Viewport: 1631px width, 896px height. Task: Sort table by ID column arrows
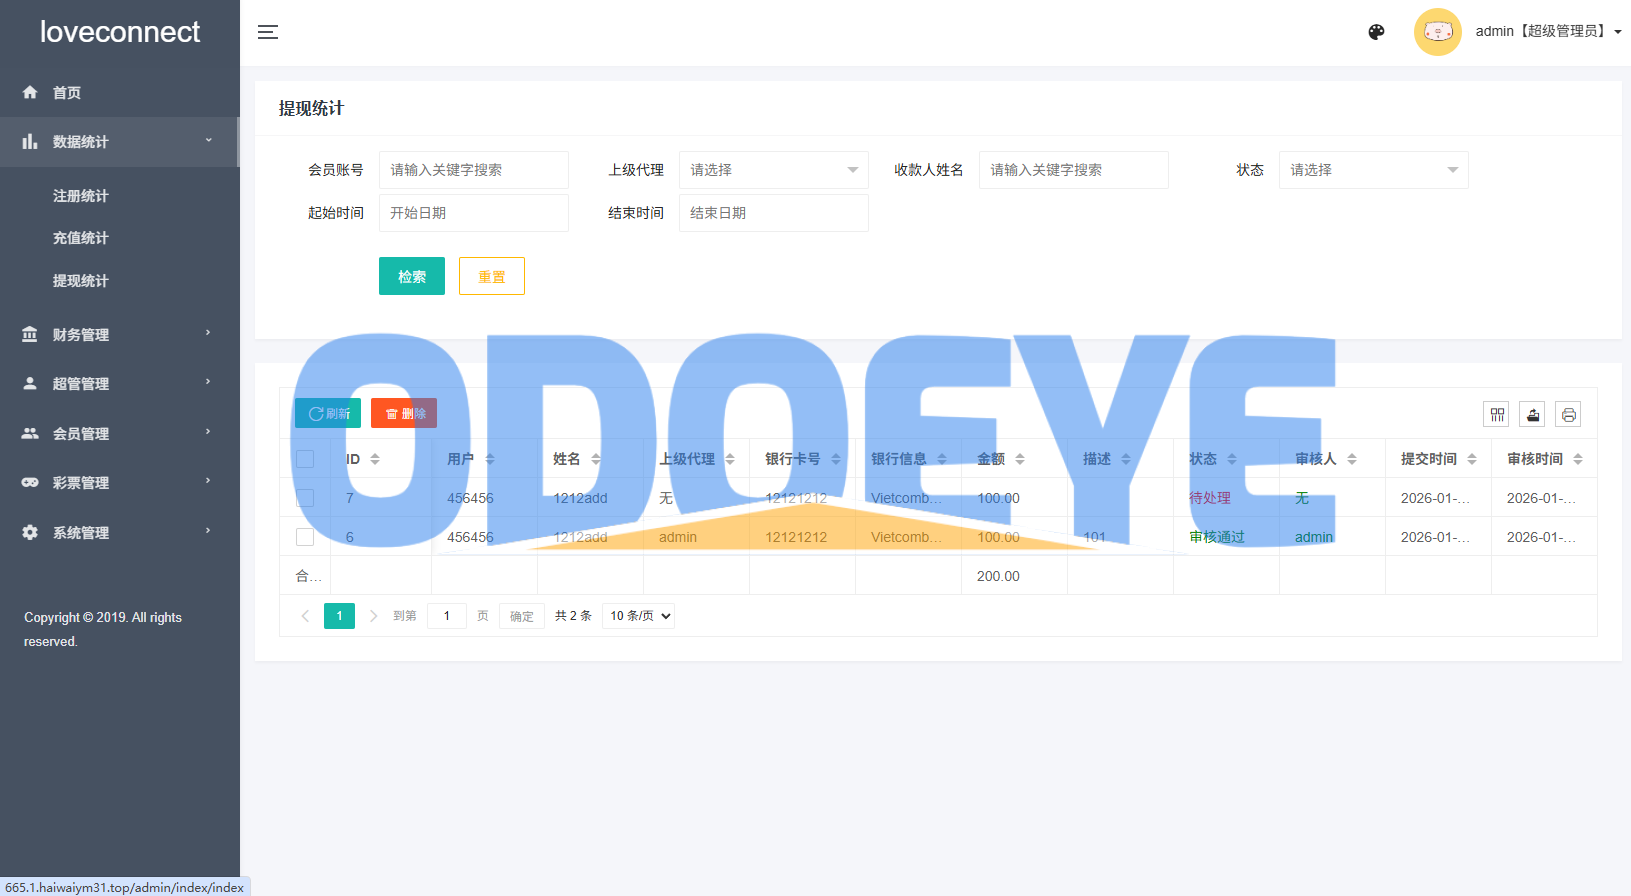click(375, 459)
